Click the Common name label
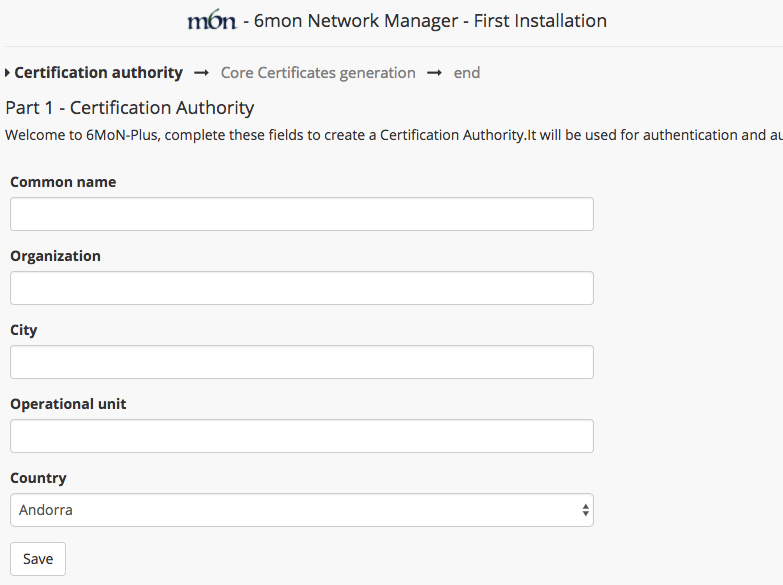783x585 pixels. point(63,182)
